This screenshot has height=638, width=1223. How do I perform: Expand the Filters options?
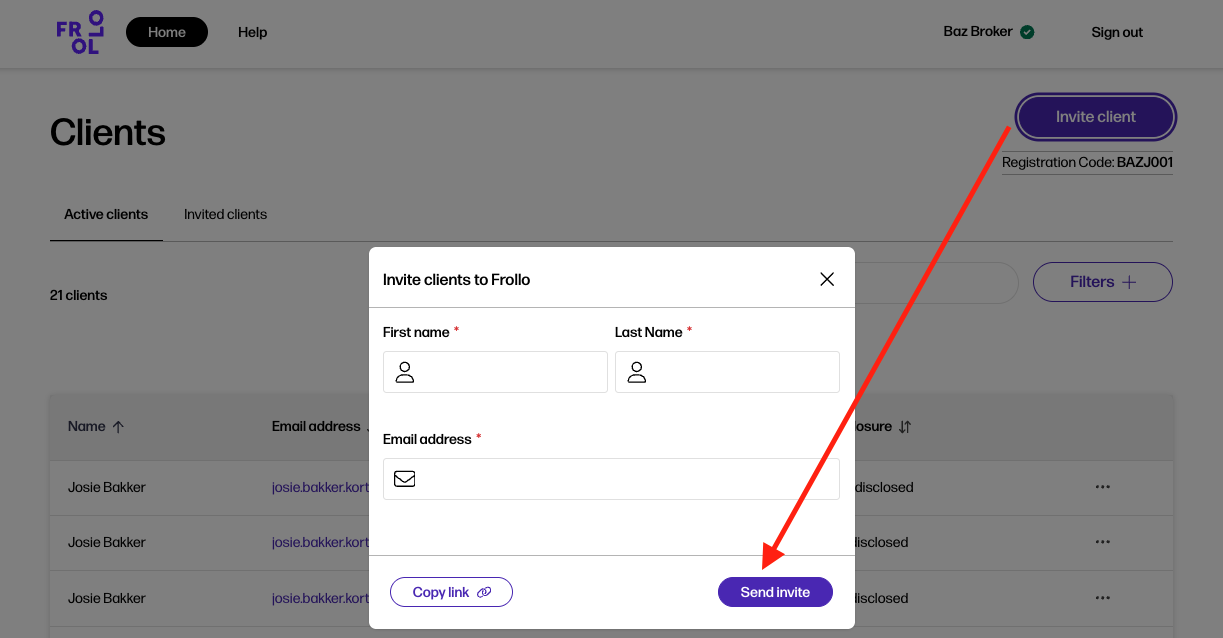click(x=1102, y=282)
